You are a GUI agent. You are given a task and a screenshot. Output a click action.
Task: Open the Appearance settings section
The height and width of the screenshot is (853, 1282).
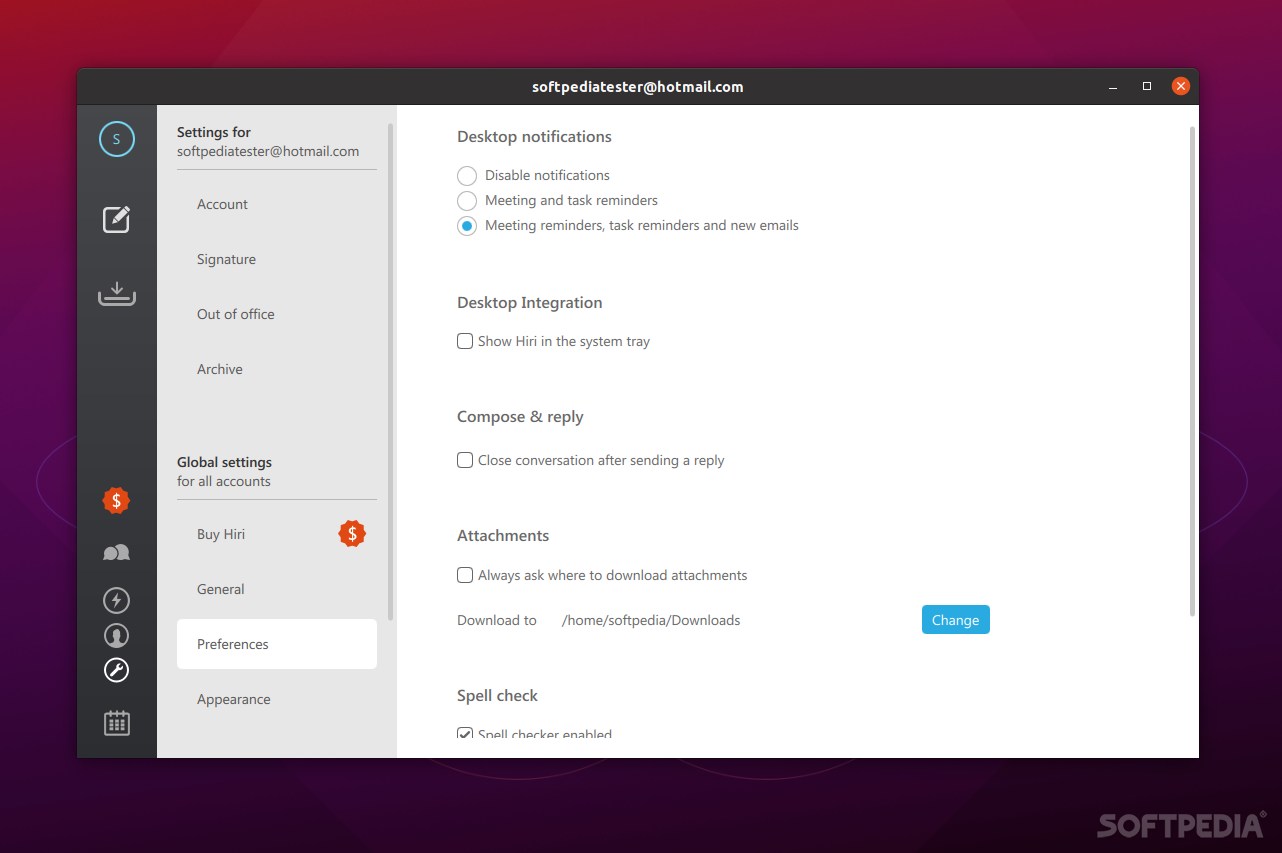click(277, 699)
